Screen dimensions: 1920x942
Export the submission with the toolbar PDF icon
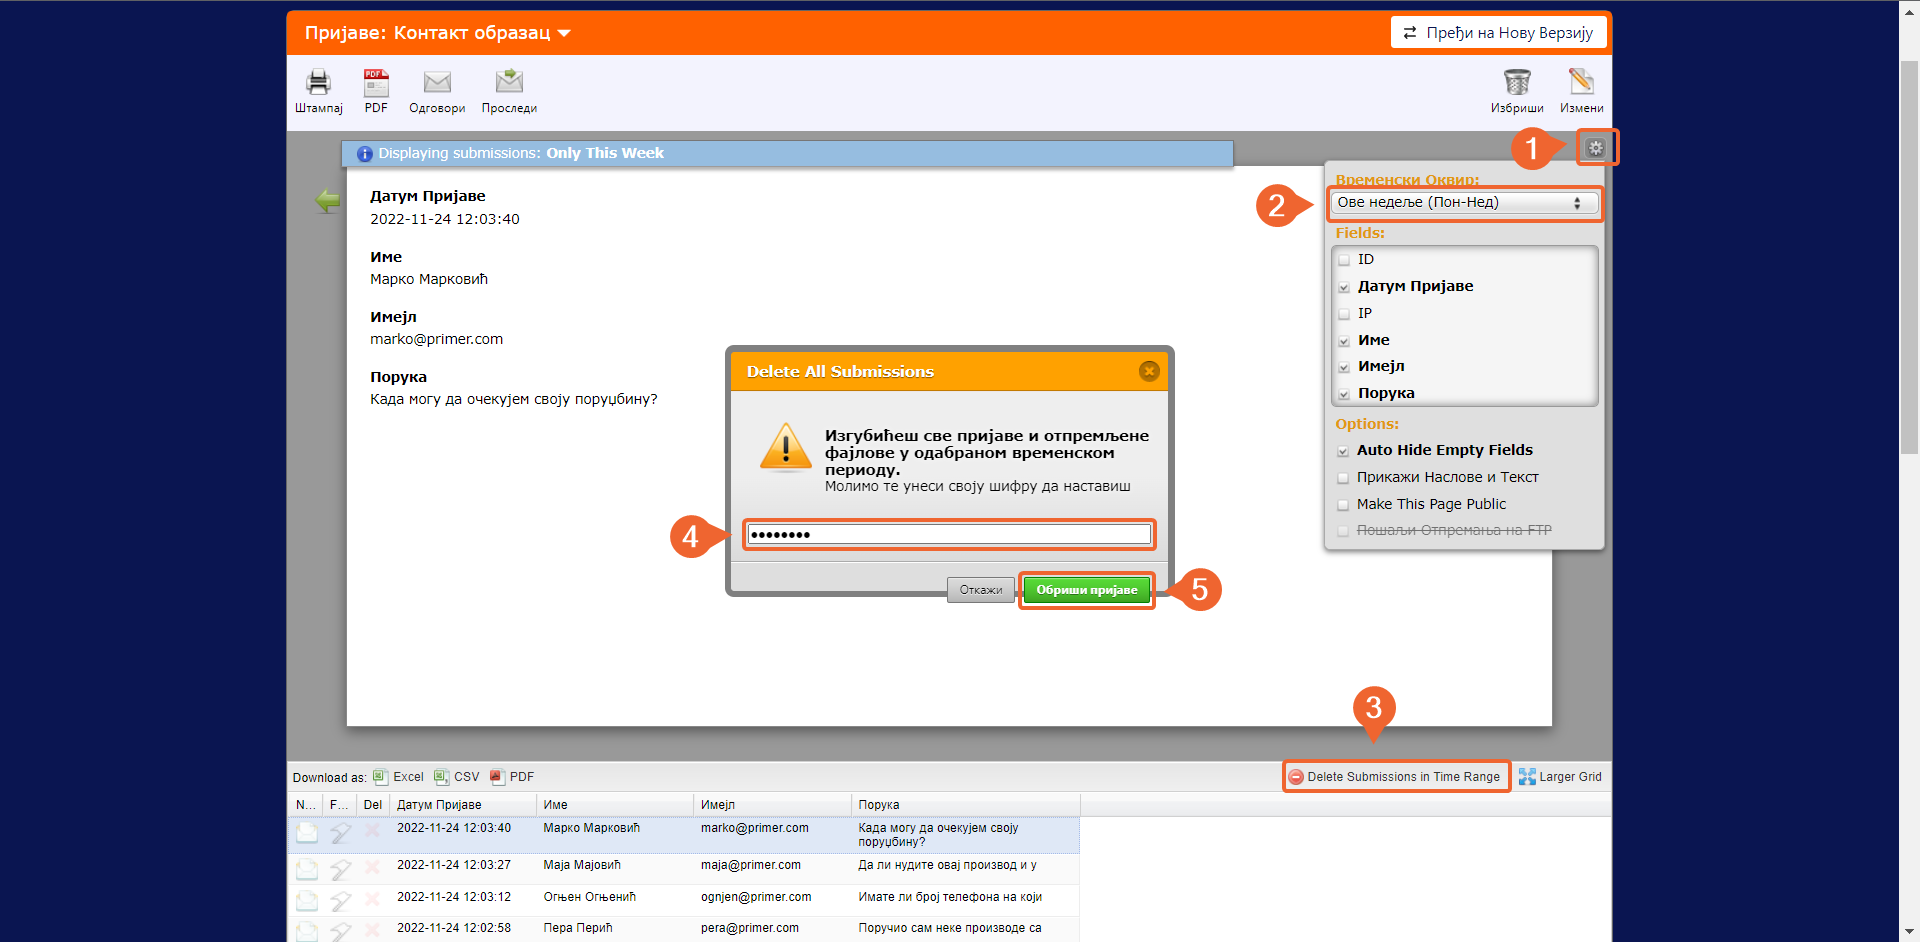tap(376, 82)
